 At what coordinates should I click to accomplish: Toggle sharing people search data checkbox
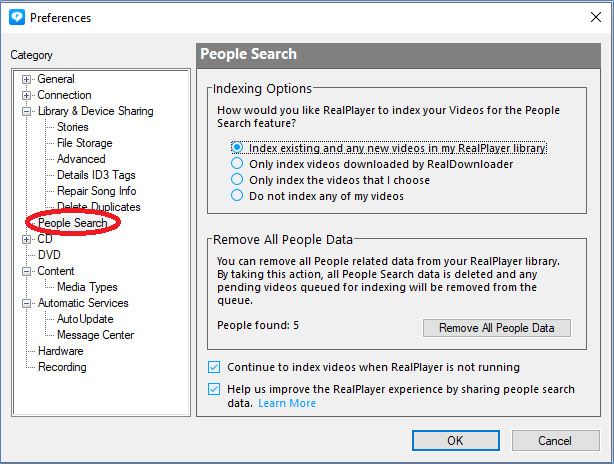[x=214, y=389]
